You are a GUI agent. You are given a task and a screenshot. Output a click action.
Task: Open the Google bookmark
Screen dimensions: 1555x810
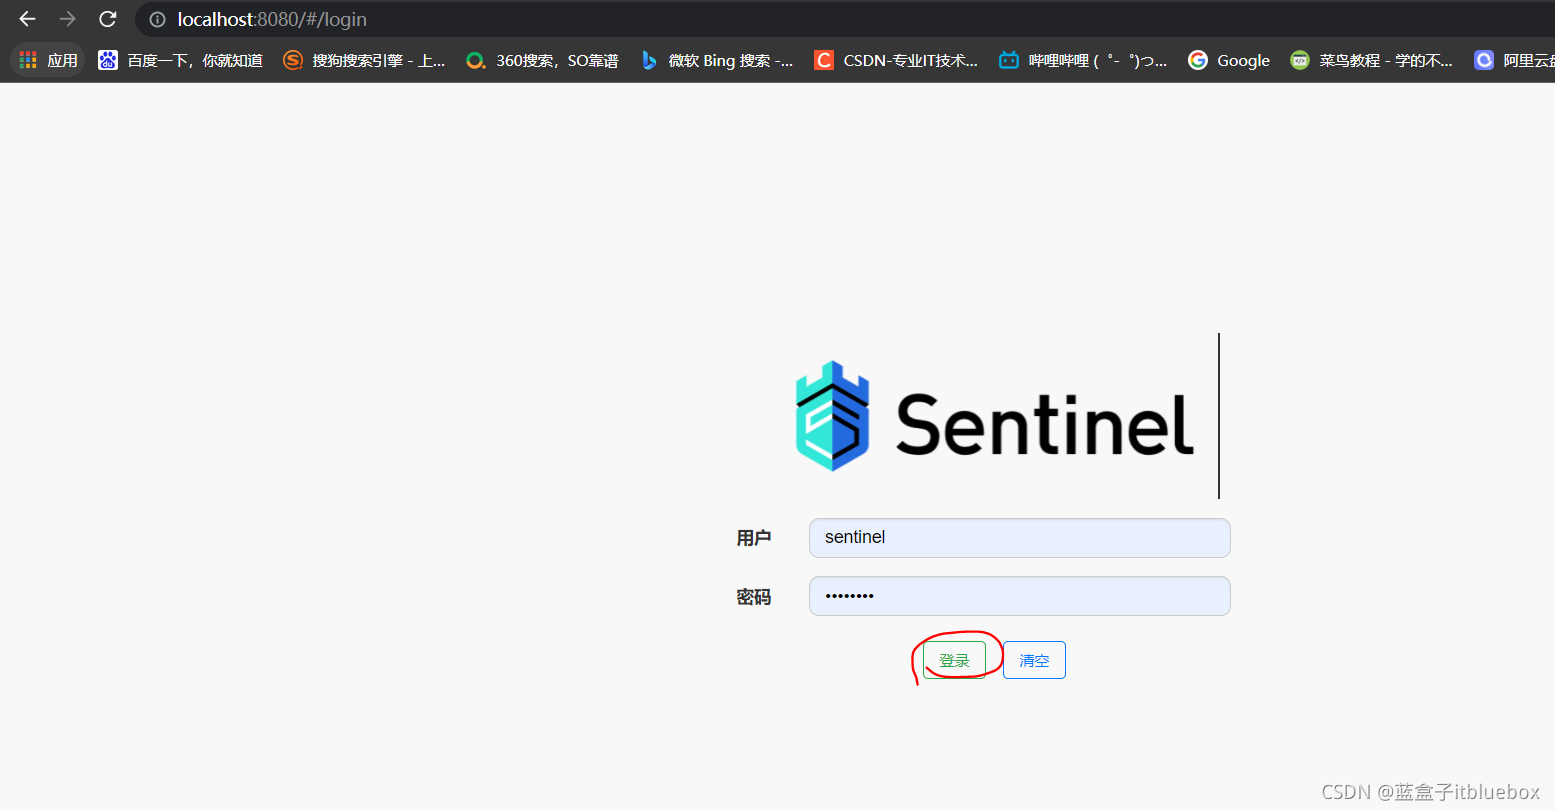1229,60
